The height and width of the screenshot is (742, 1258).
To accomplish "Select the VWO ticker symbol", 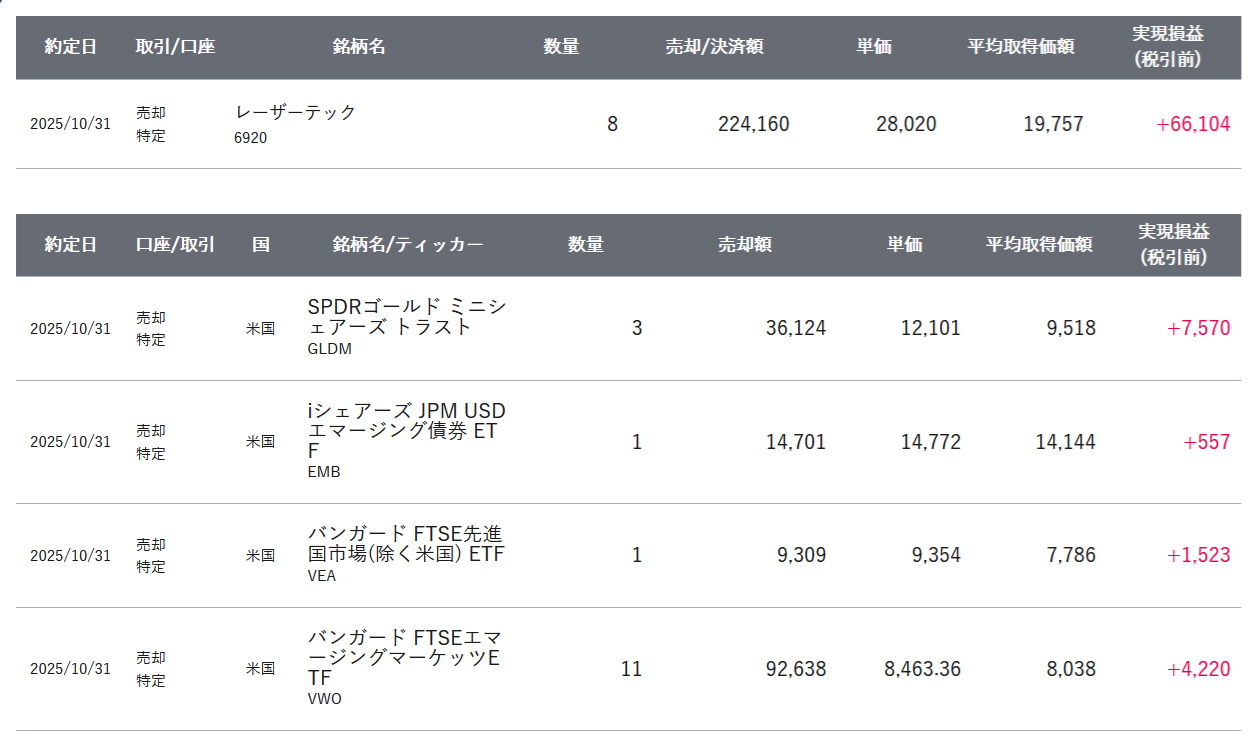I will point(324,699).
